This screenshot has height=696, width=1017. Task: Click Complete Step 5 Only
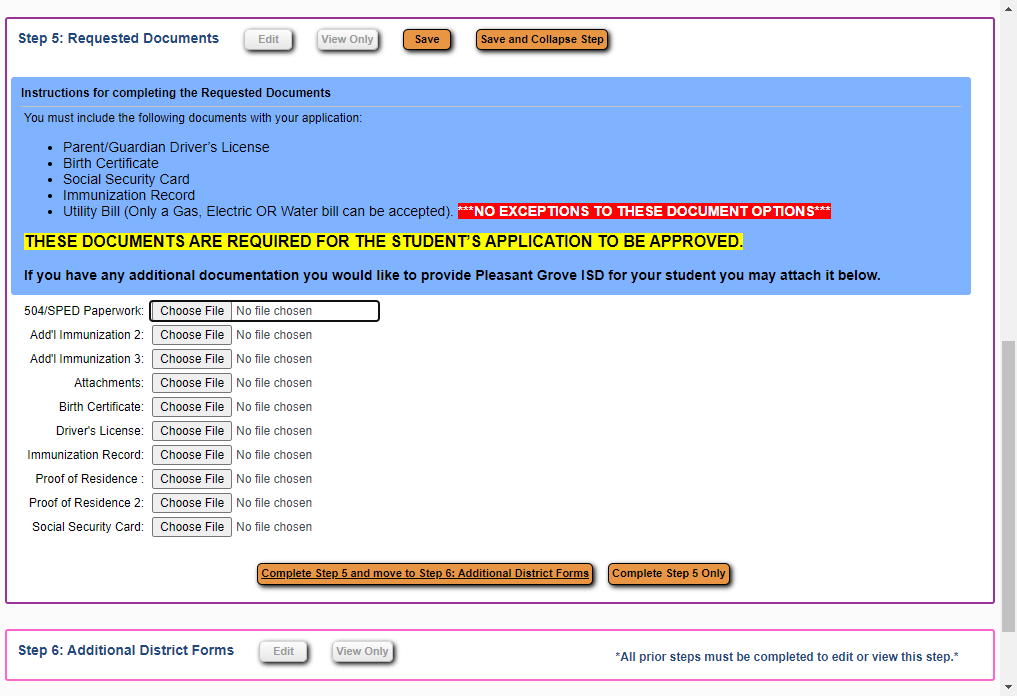pos(669,573)
